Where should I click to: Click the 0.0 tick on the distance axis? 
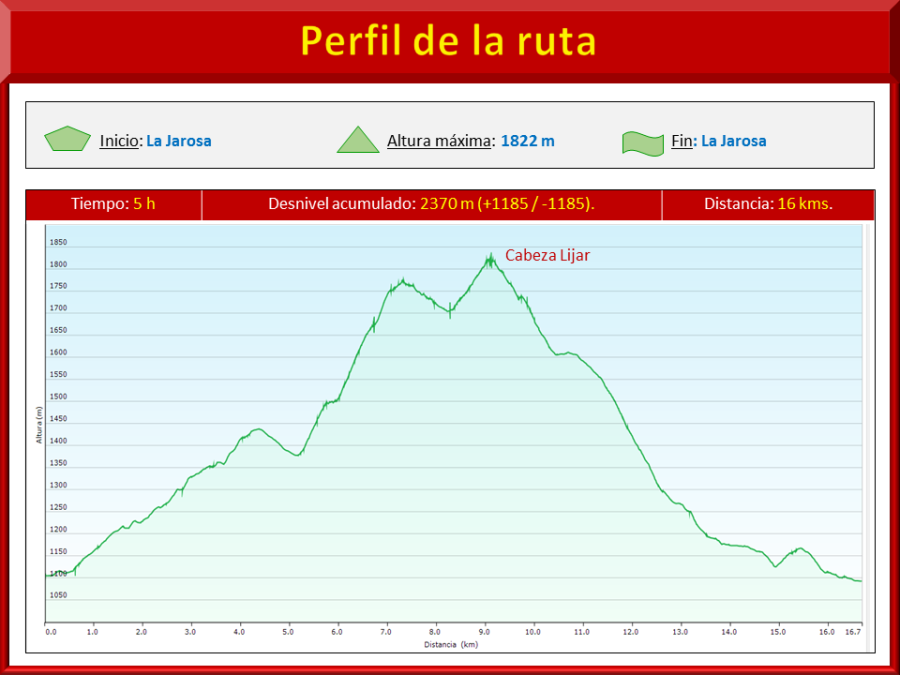(x=46, y=632)
